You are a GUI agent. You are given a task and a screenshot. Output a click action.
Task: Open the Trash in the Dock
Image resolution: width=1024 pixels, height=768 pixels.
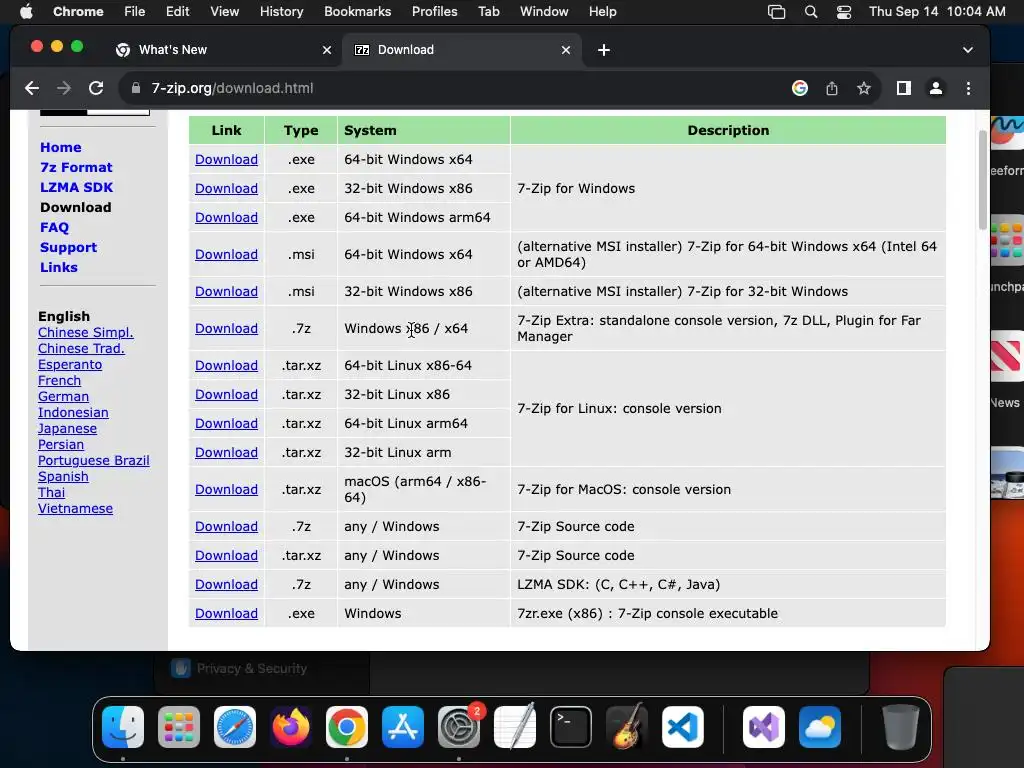[x=900, y=727]
